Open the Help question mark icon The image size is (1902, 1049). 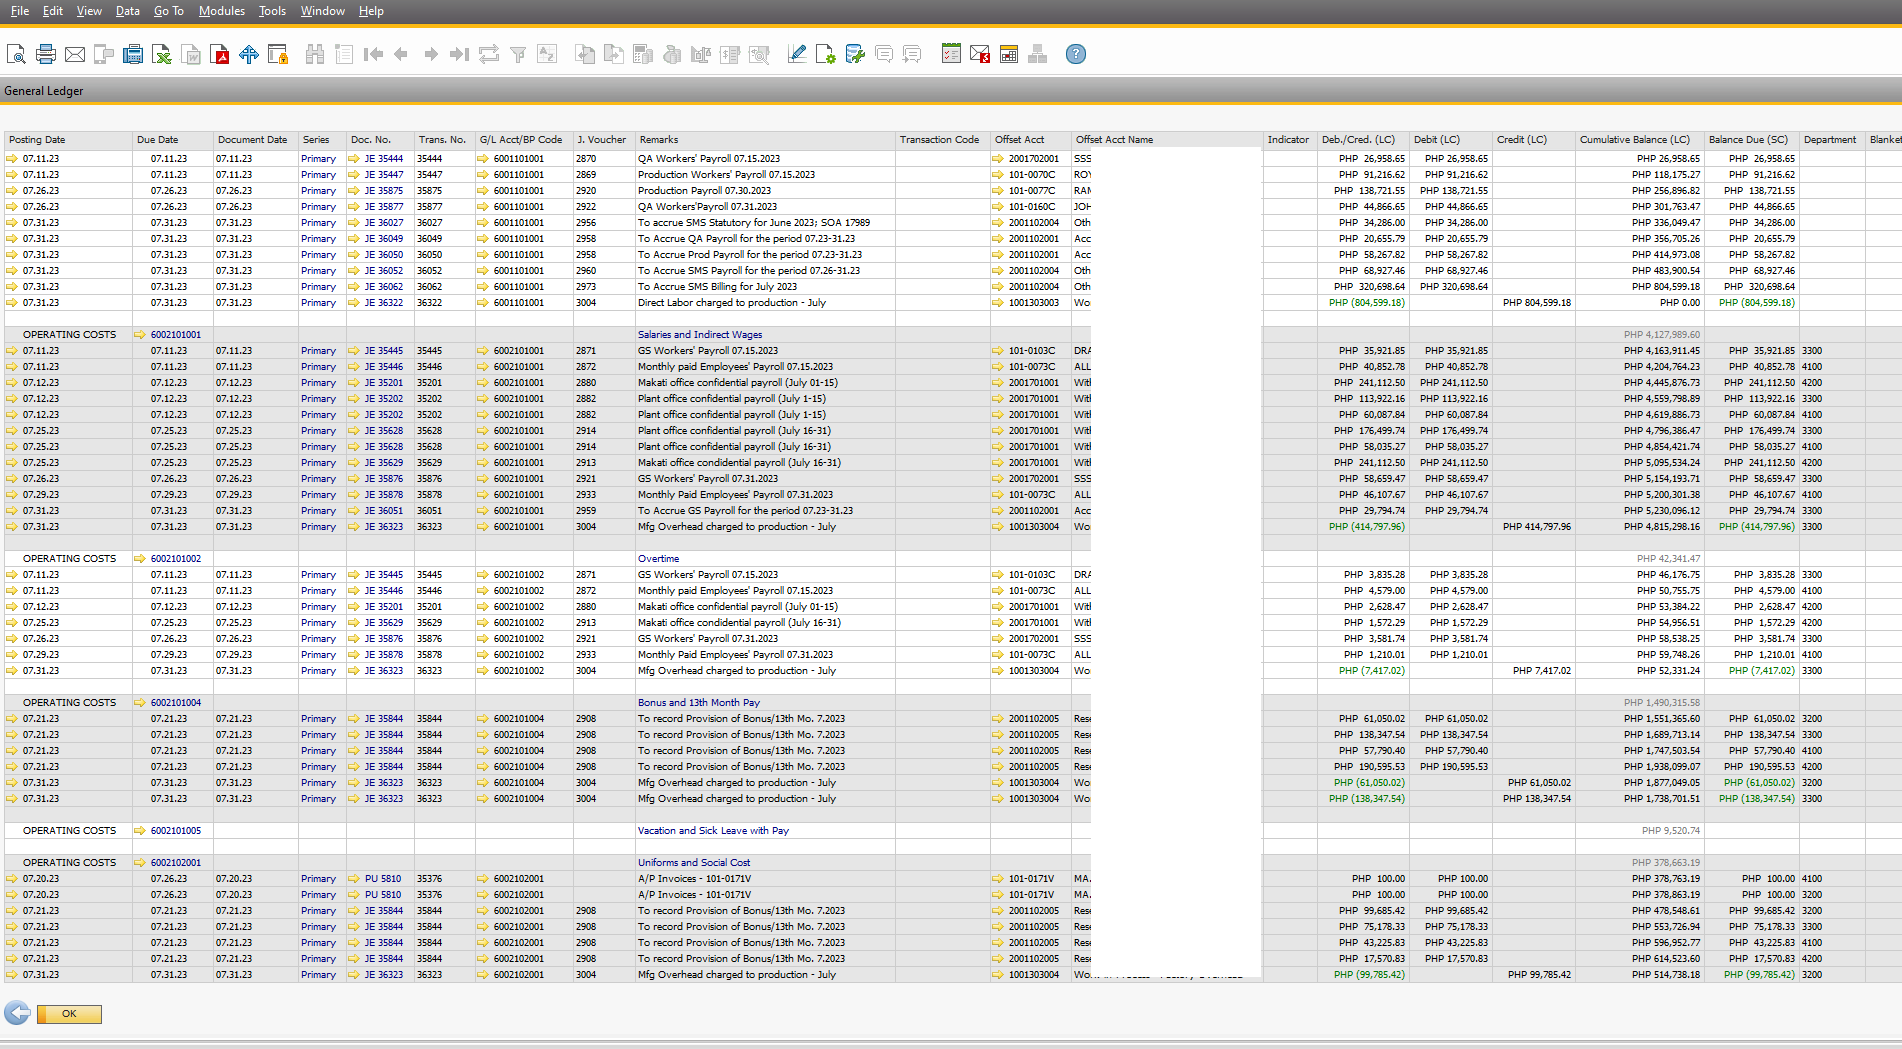coord(1076,54)
